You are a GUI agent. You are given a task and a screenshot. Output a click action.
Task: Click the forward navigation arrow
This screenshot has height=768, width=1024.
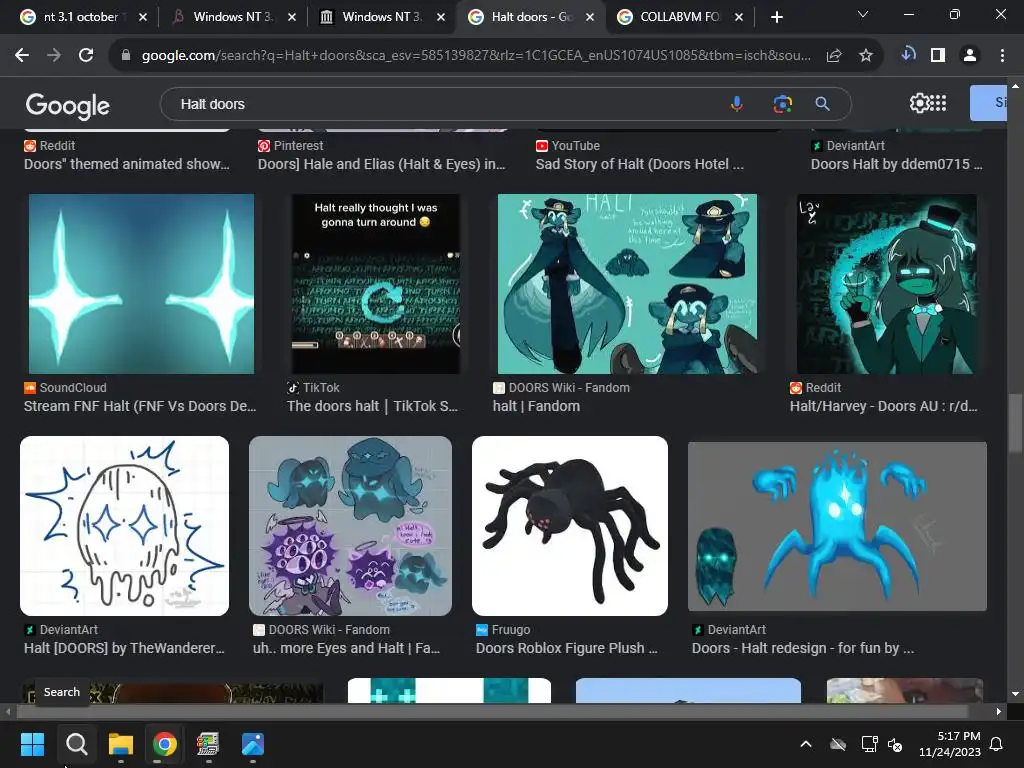pos(54,56)
